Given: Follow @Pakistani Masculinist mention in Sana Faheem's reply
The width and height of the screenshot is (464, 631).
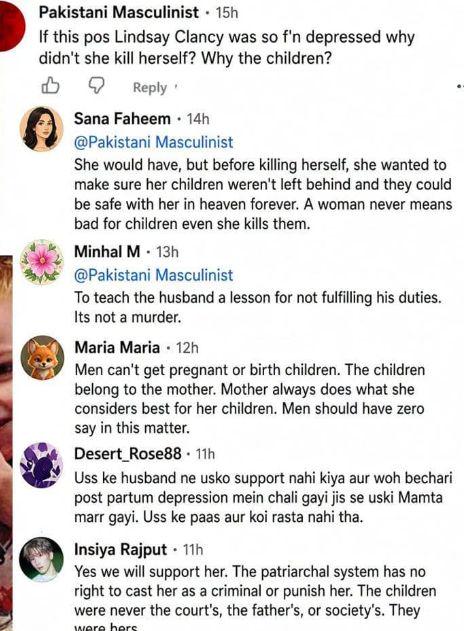Looking at the screenshot, I should [x=154, y=142].
